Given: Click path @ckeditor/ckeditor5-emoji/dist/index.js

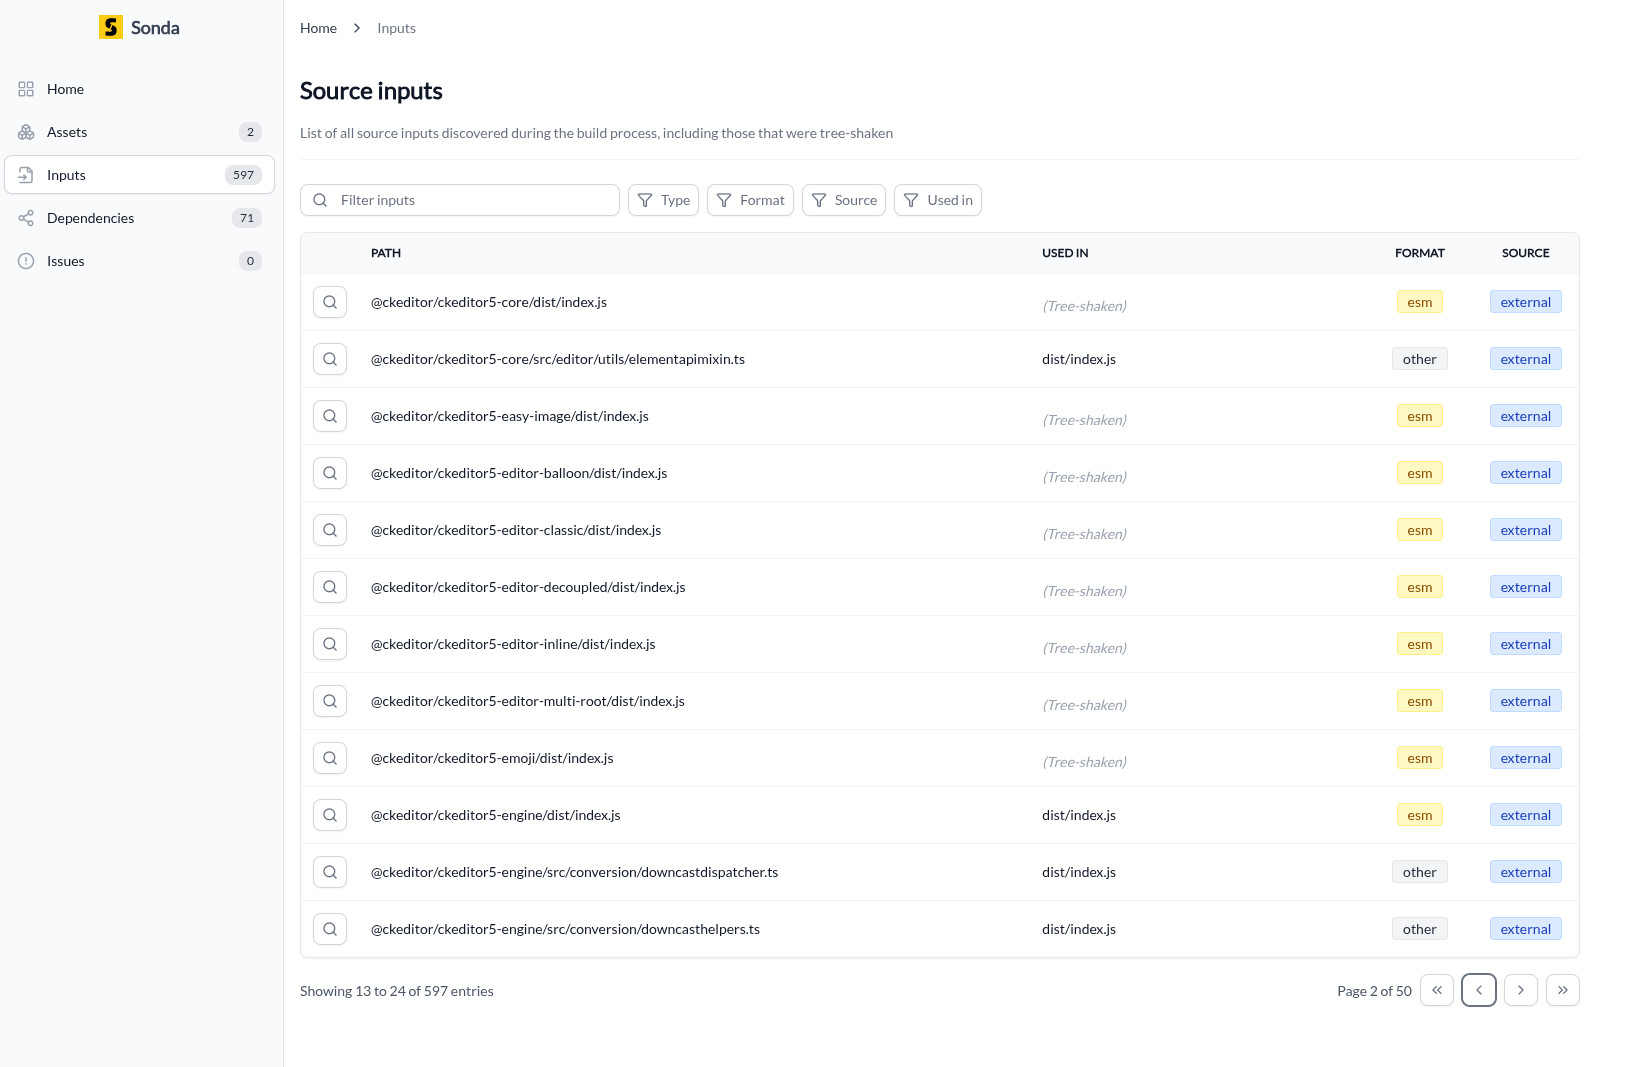Looking at the screenshot, I should 492,758.
